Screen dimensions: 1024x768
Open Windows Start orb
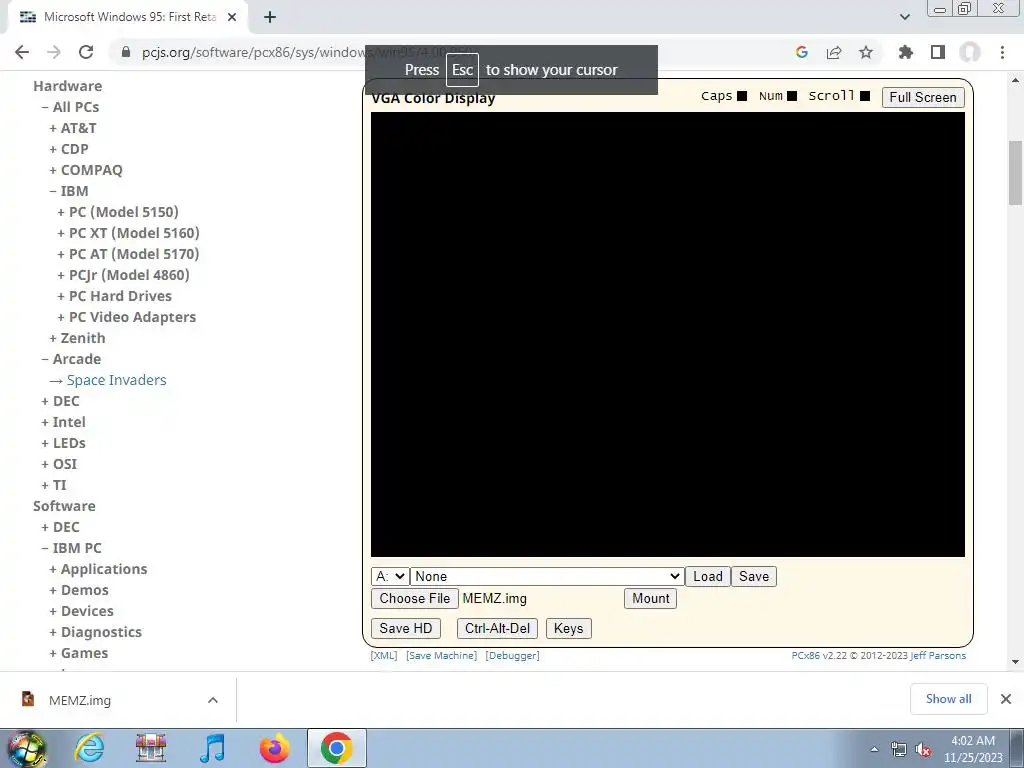[27, 748]
